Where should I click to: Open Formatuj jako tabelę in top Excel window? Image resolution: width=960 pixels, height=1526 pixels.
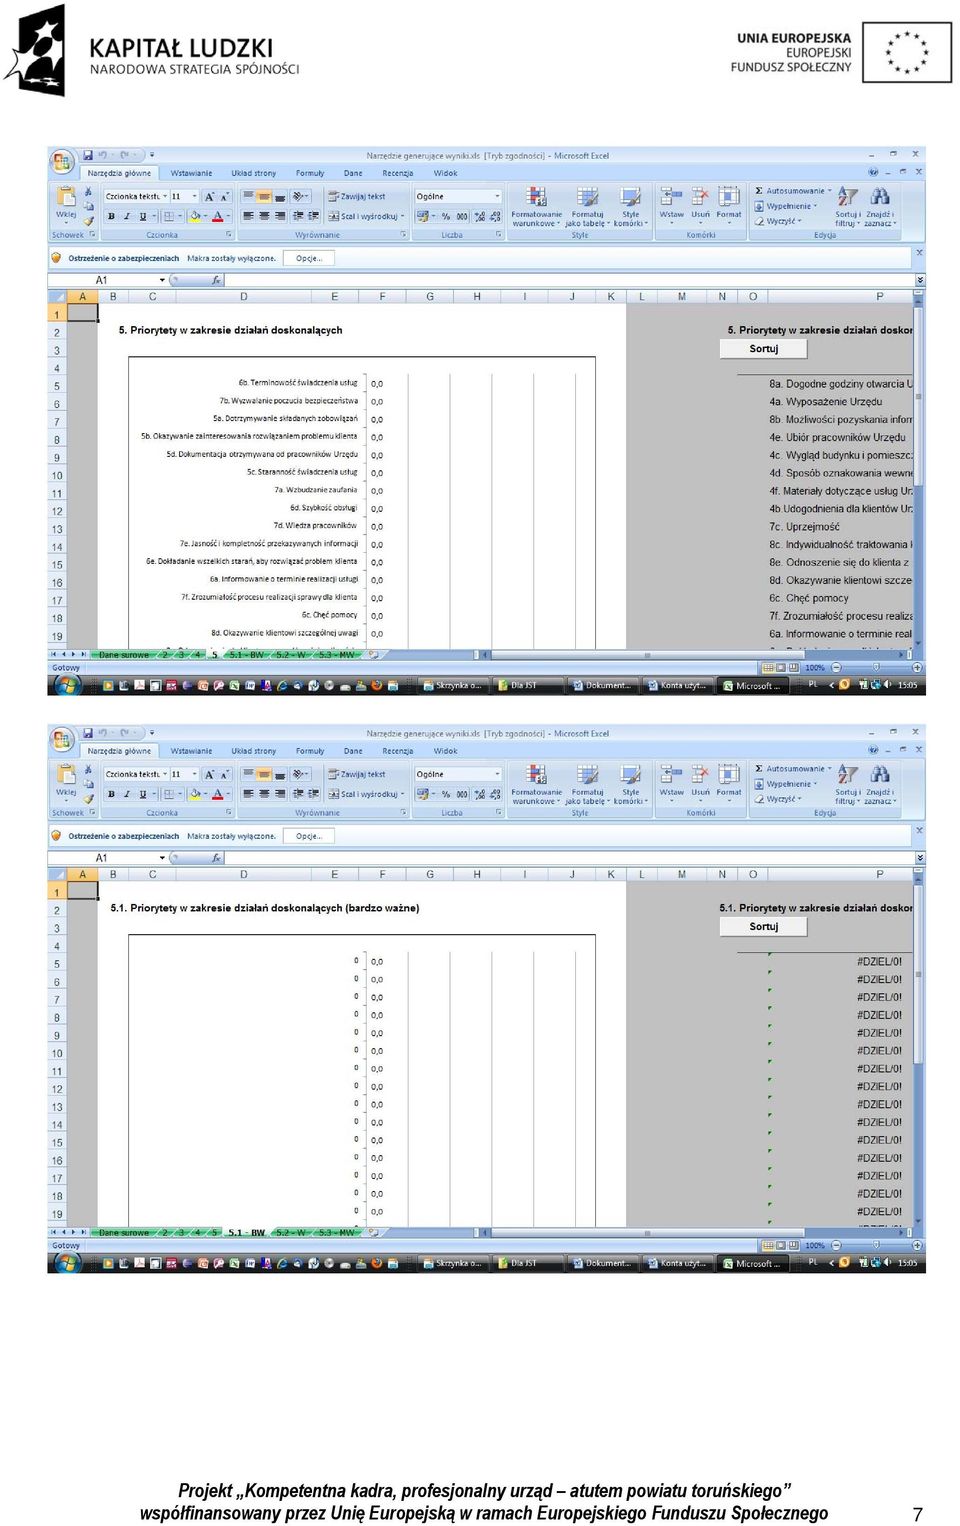587,207
